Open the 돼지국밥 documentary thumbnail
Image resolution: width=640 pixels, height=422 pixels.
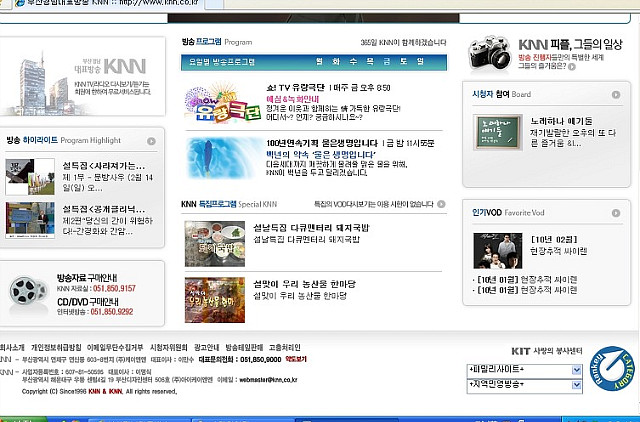215,244
